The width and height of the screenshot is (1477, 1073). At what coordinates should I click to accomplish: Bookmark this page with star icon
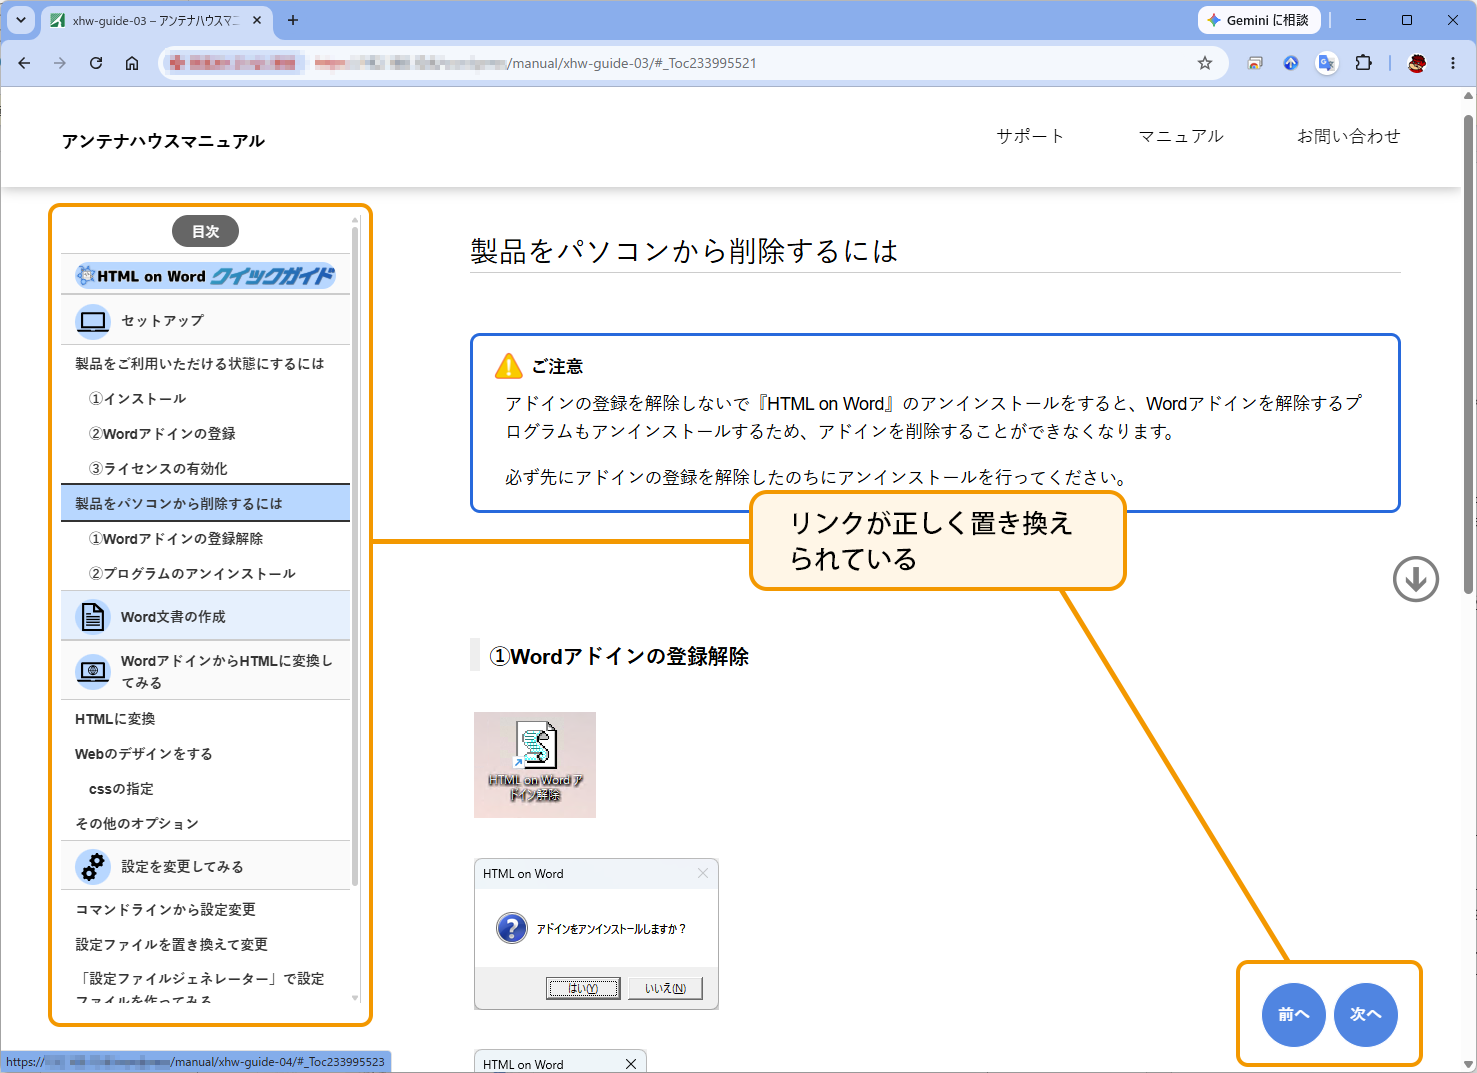click(1205, 63)
